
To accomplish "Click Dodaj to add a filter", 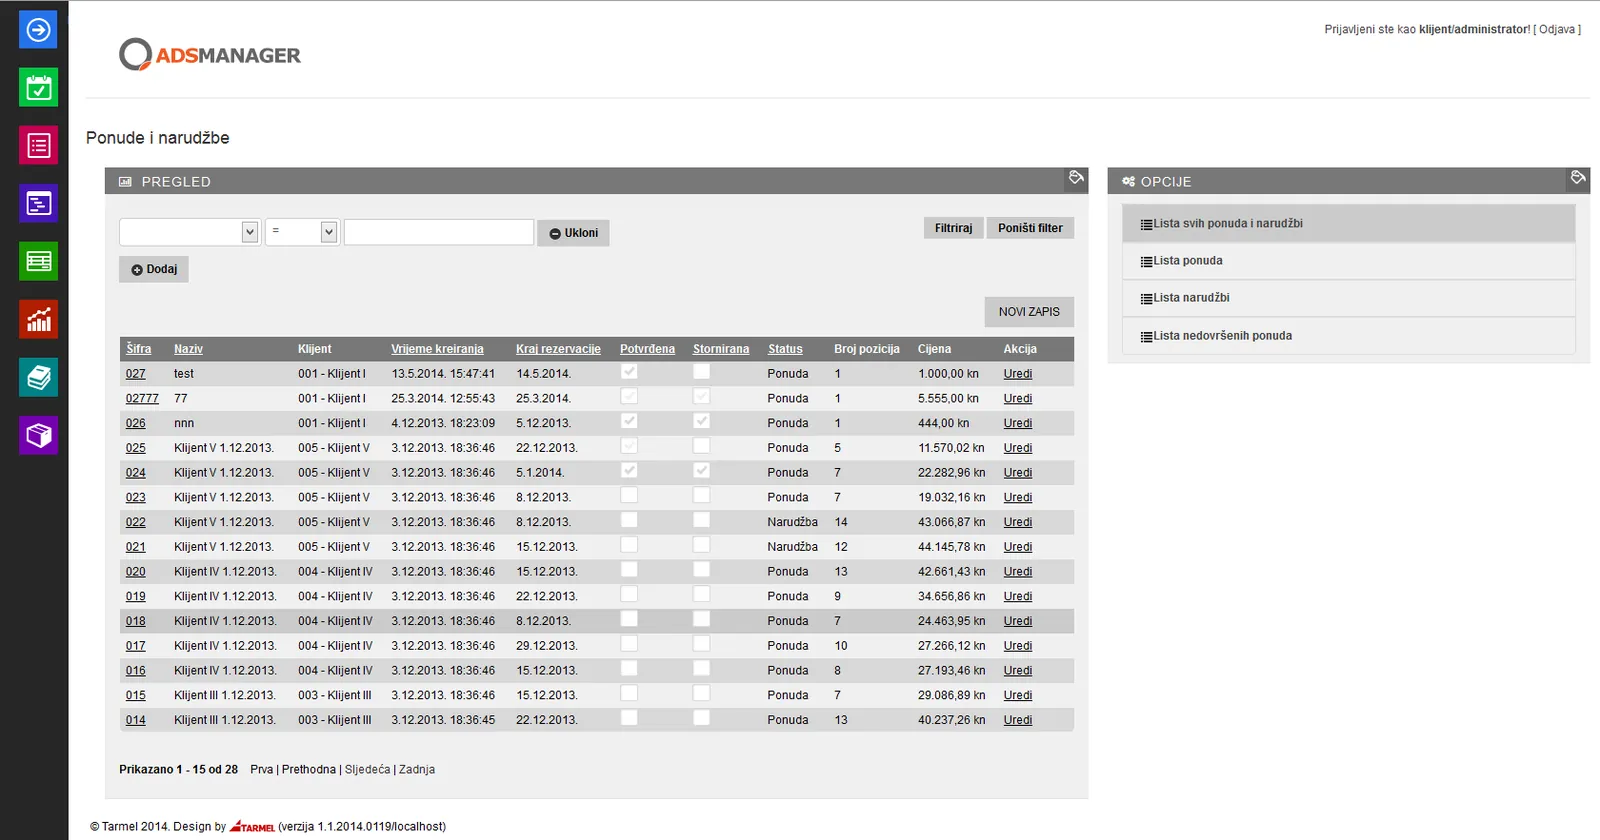I will click(154, 269).
